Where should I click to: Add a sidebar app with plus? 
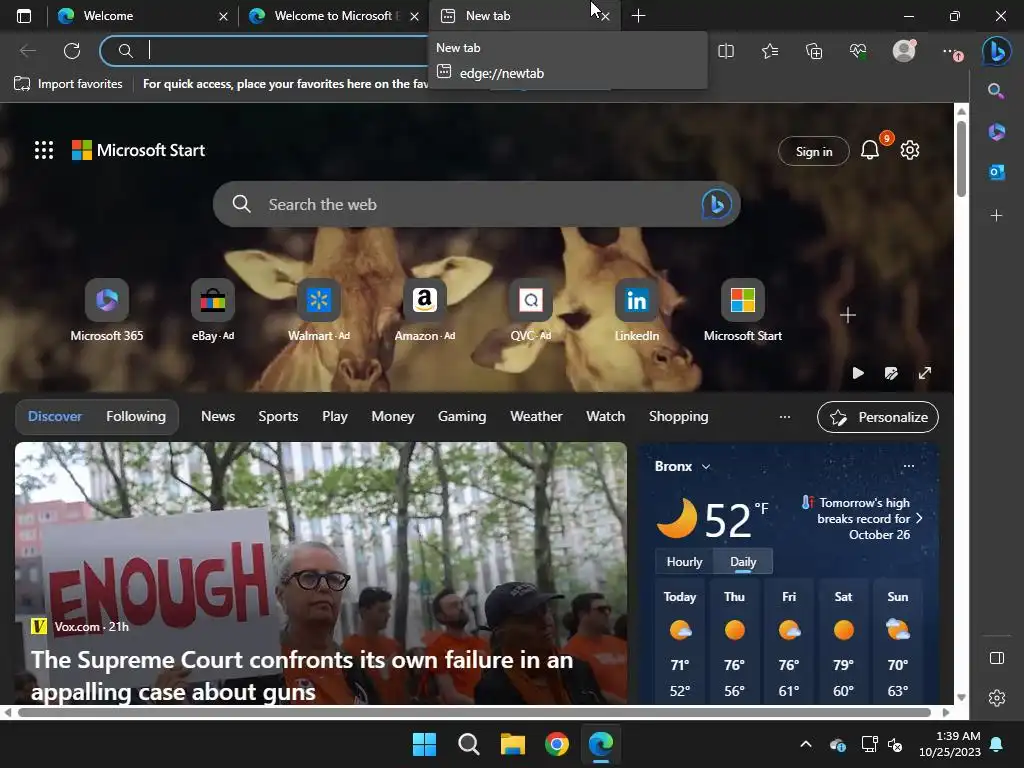pyautogui.click(x=996, y=216)
